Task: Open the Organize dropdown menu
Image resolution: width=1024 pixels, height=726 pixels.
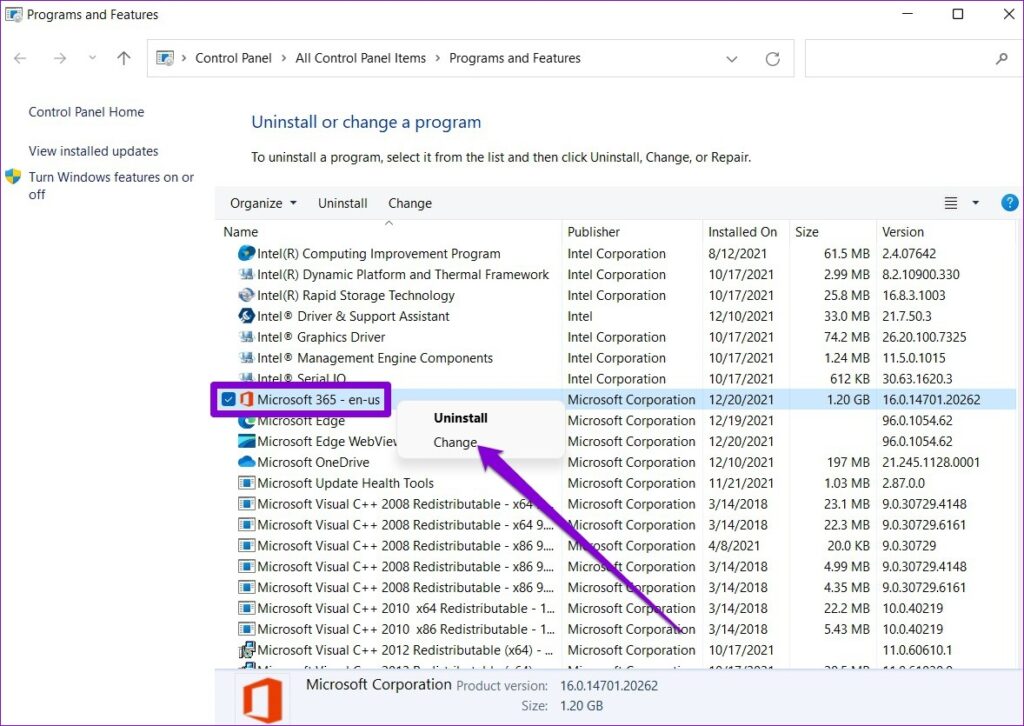Action: tap(263, 203)
